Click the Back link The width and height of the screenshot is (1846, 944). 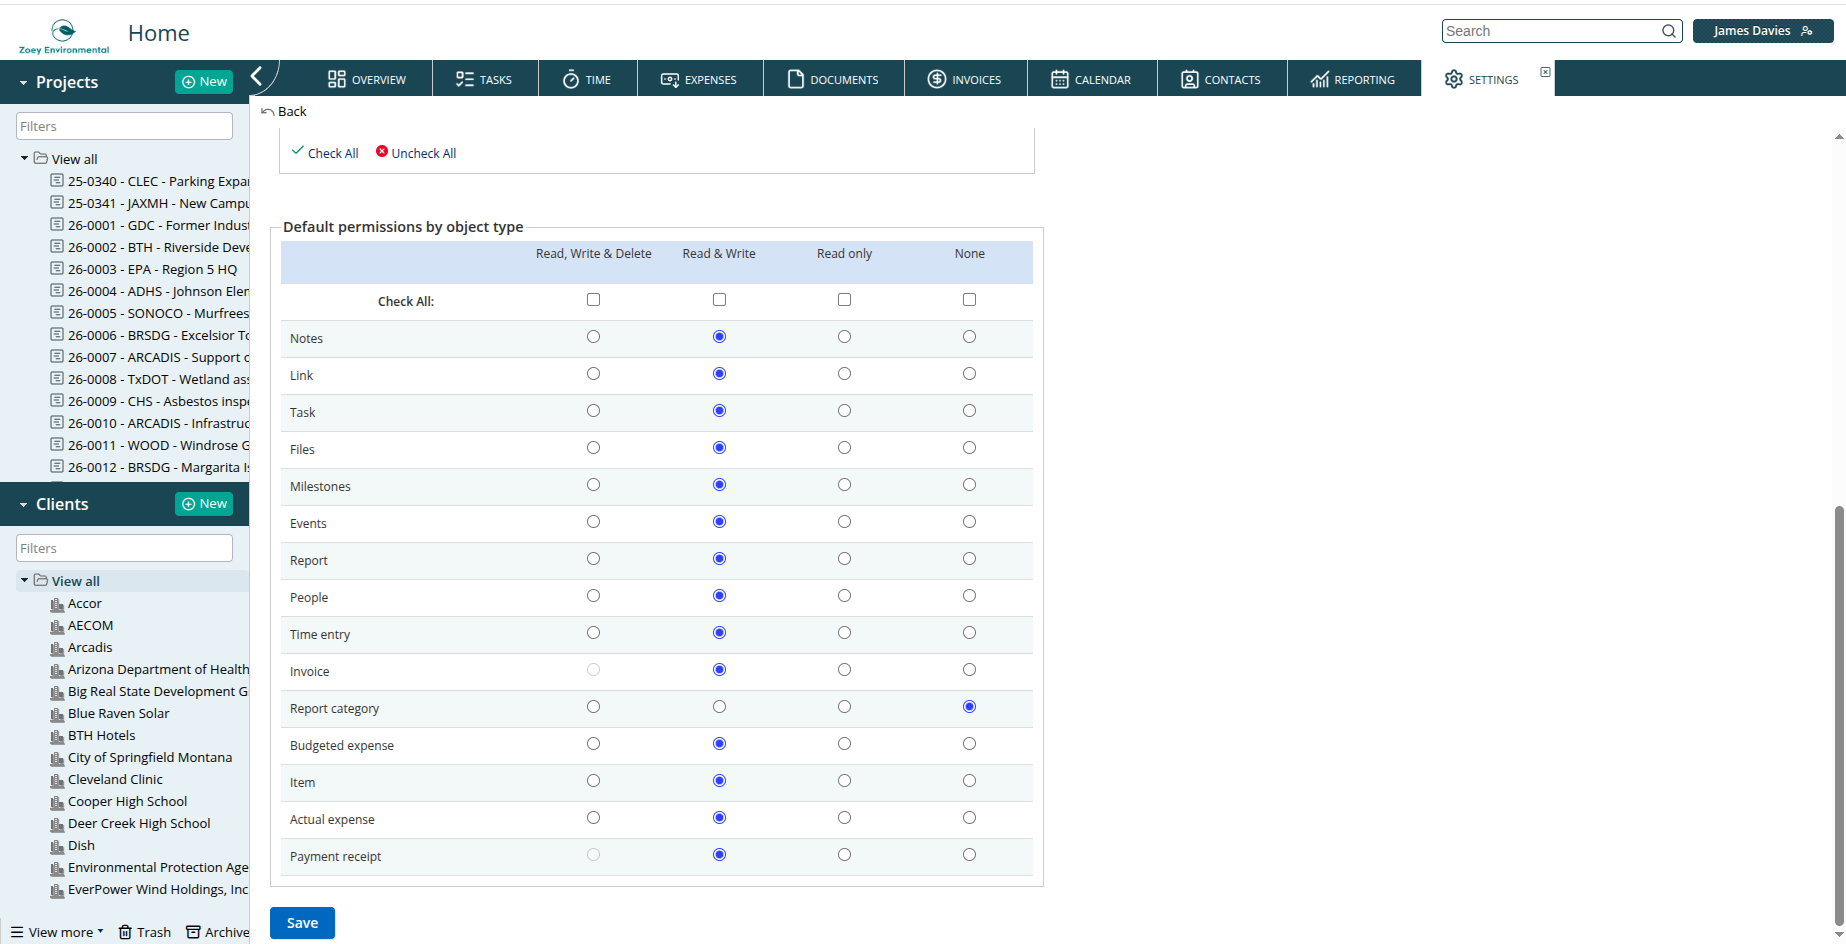pyautogui.click(x=284, y=111)
